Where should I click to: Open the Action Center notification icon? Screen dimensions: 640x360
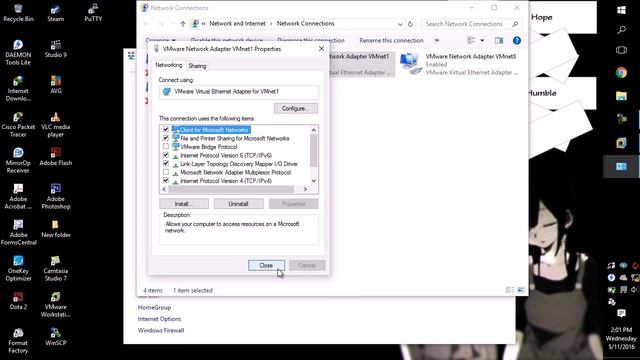click(621, 313)
